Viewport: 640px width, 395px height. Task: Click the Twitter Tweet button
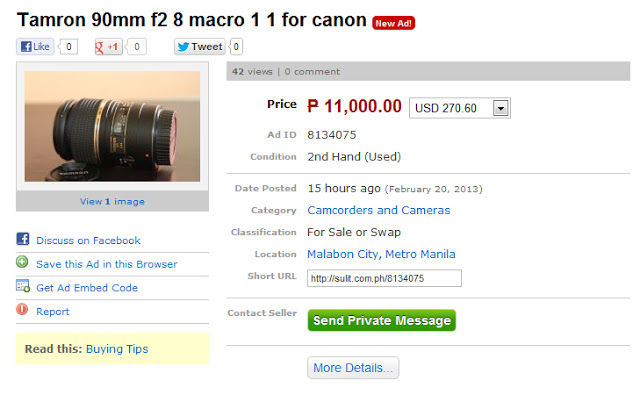click(x=200, y=47)
